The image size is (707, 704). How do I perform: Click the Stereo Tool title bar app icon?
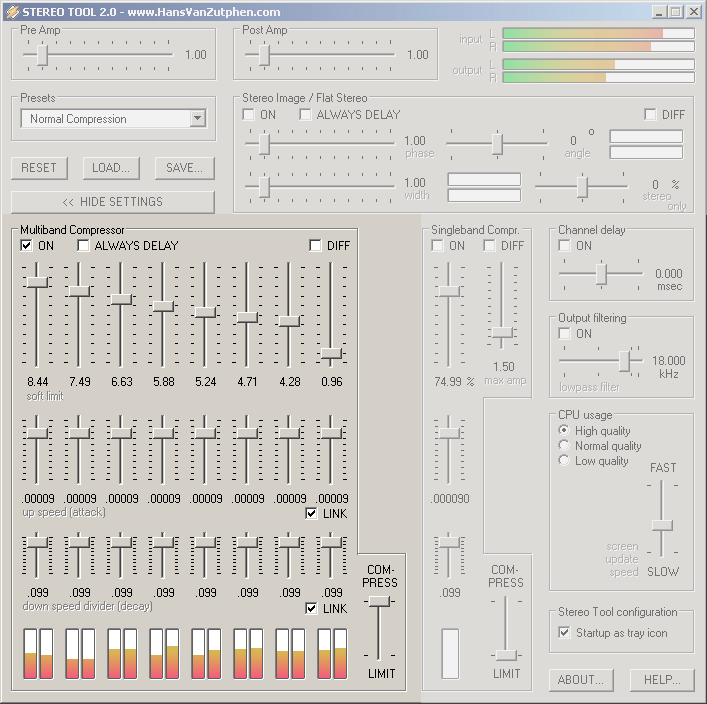click(x=13, y=11)
